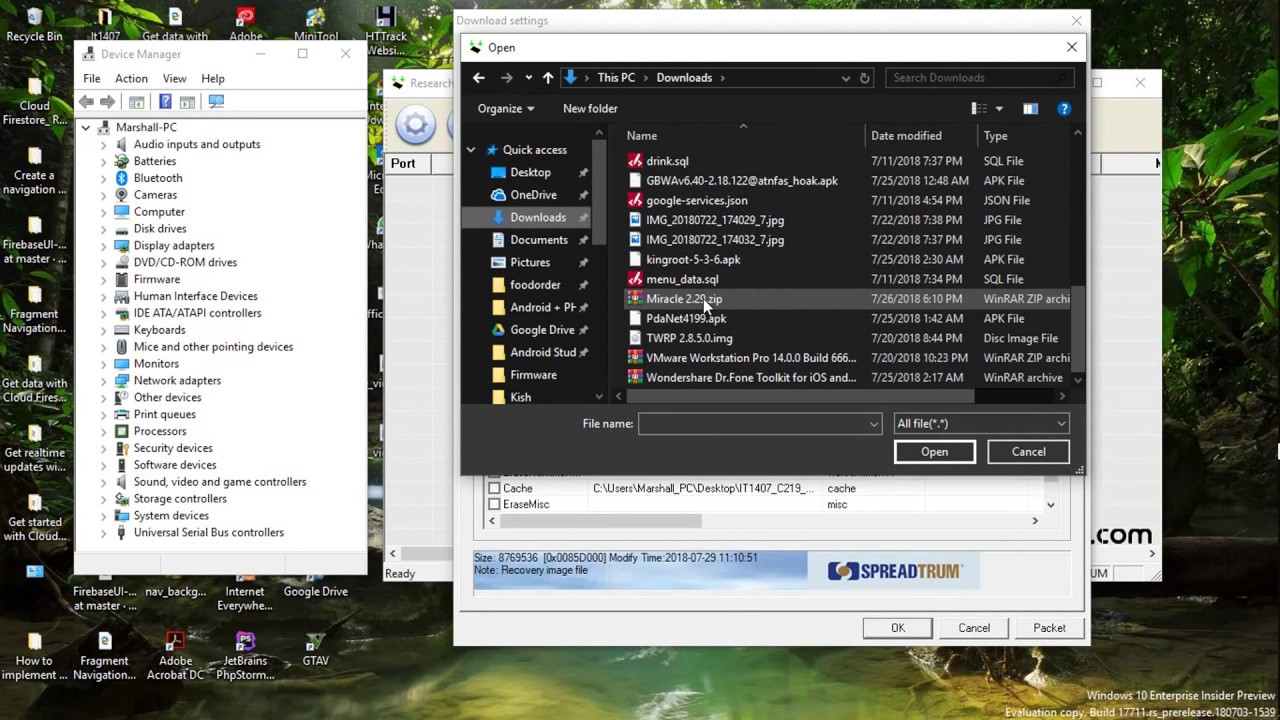The width and height of the screenshot is (1280, 720).
Task: Click the Up folder arrow in Open dialog
Action: [548, 78]
